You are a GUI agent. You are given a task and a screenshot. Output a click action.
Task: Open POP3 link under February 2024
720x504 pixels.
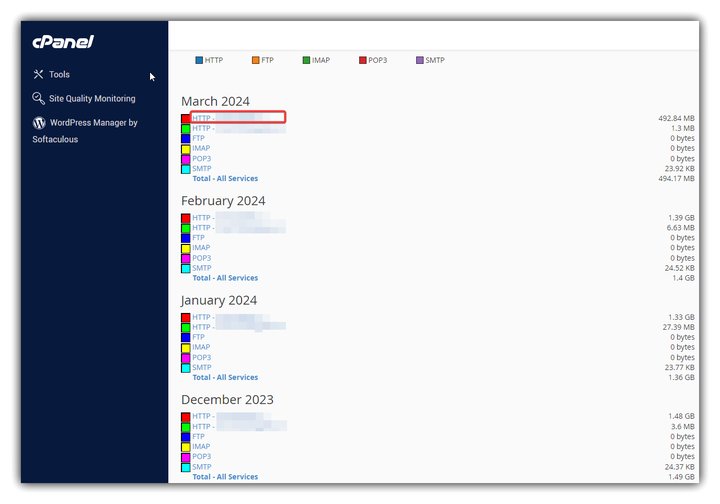[x=202, y=258]
